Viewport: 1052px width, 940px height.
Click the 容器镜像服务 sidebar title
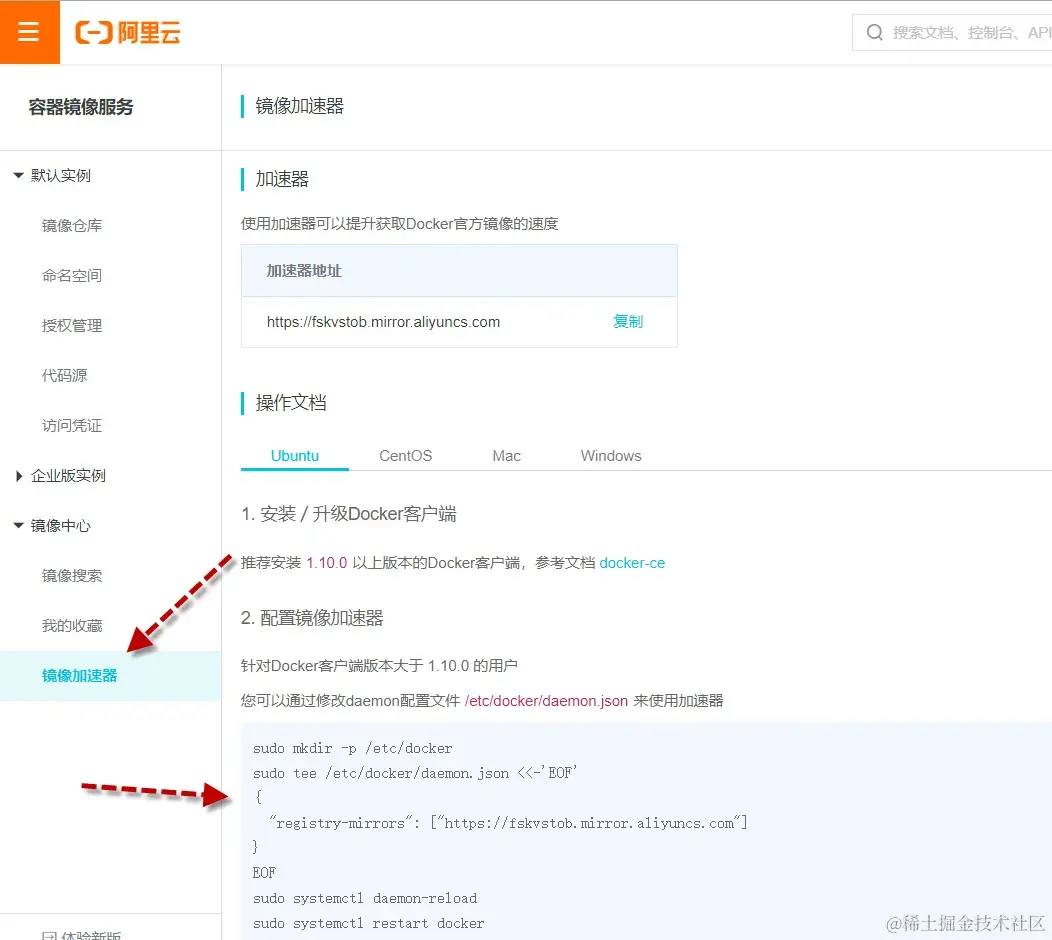(81, 107)
